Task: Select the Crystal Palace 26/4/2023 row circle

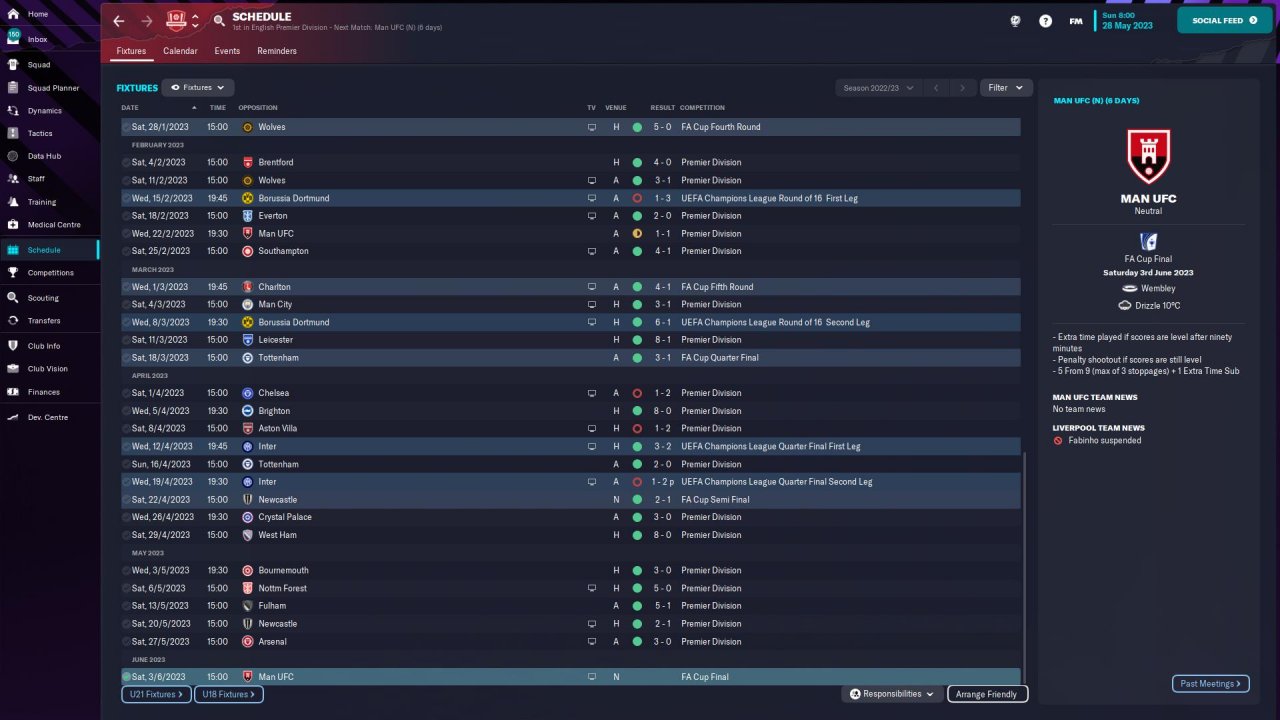Action: click(x=127, y=518)
